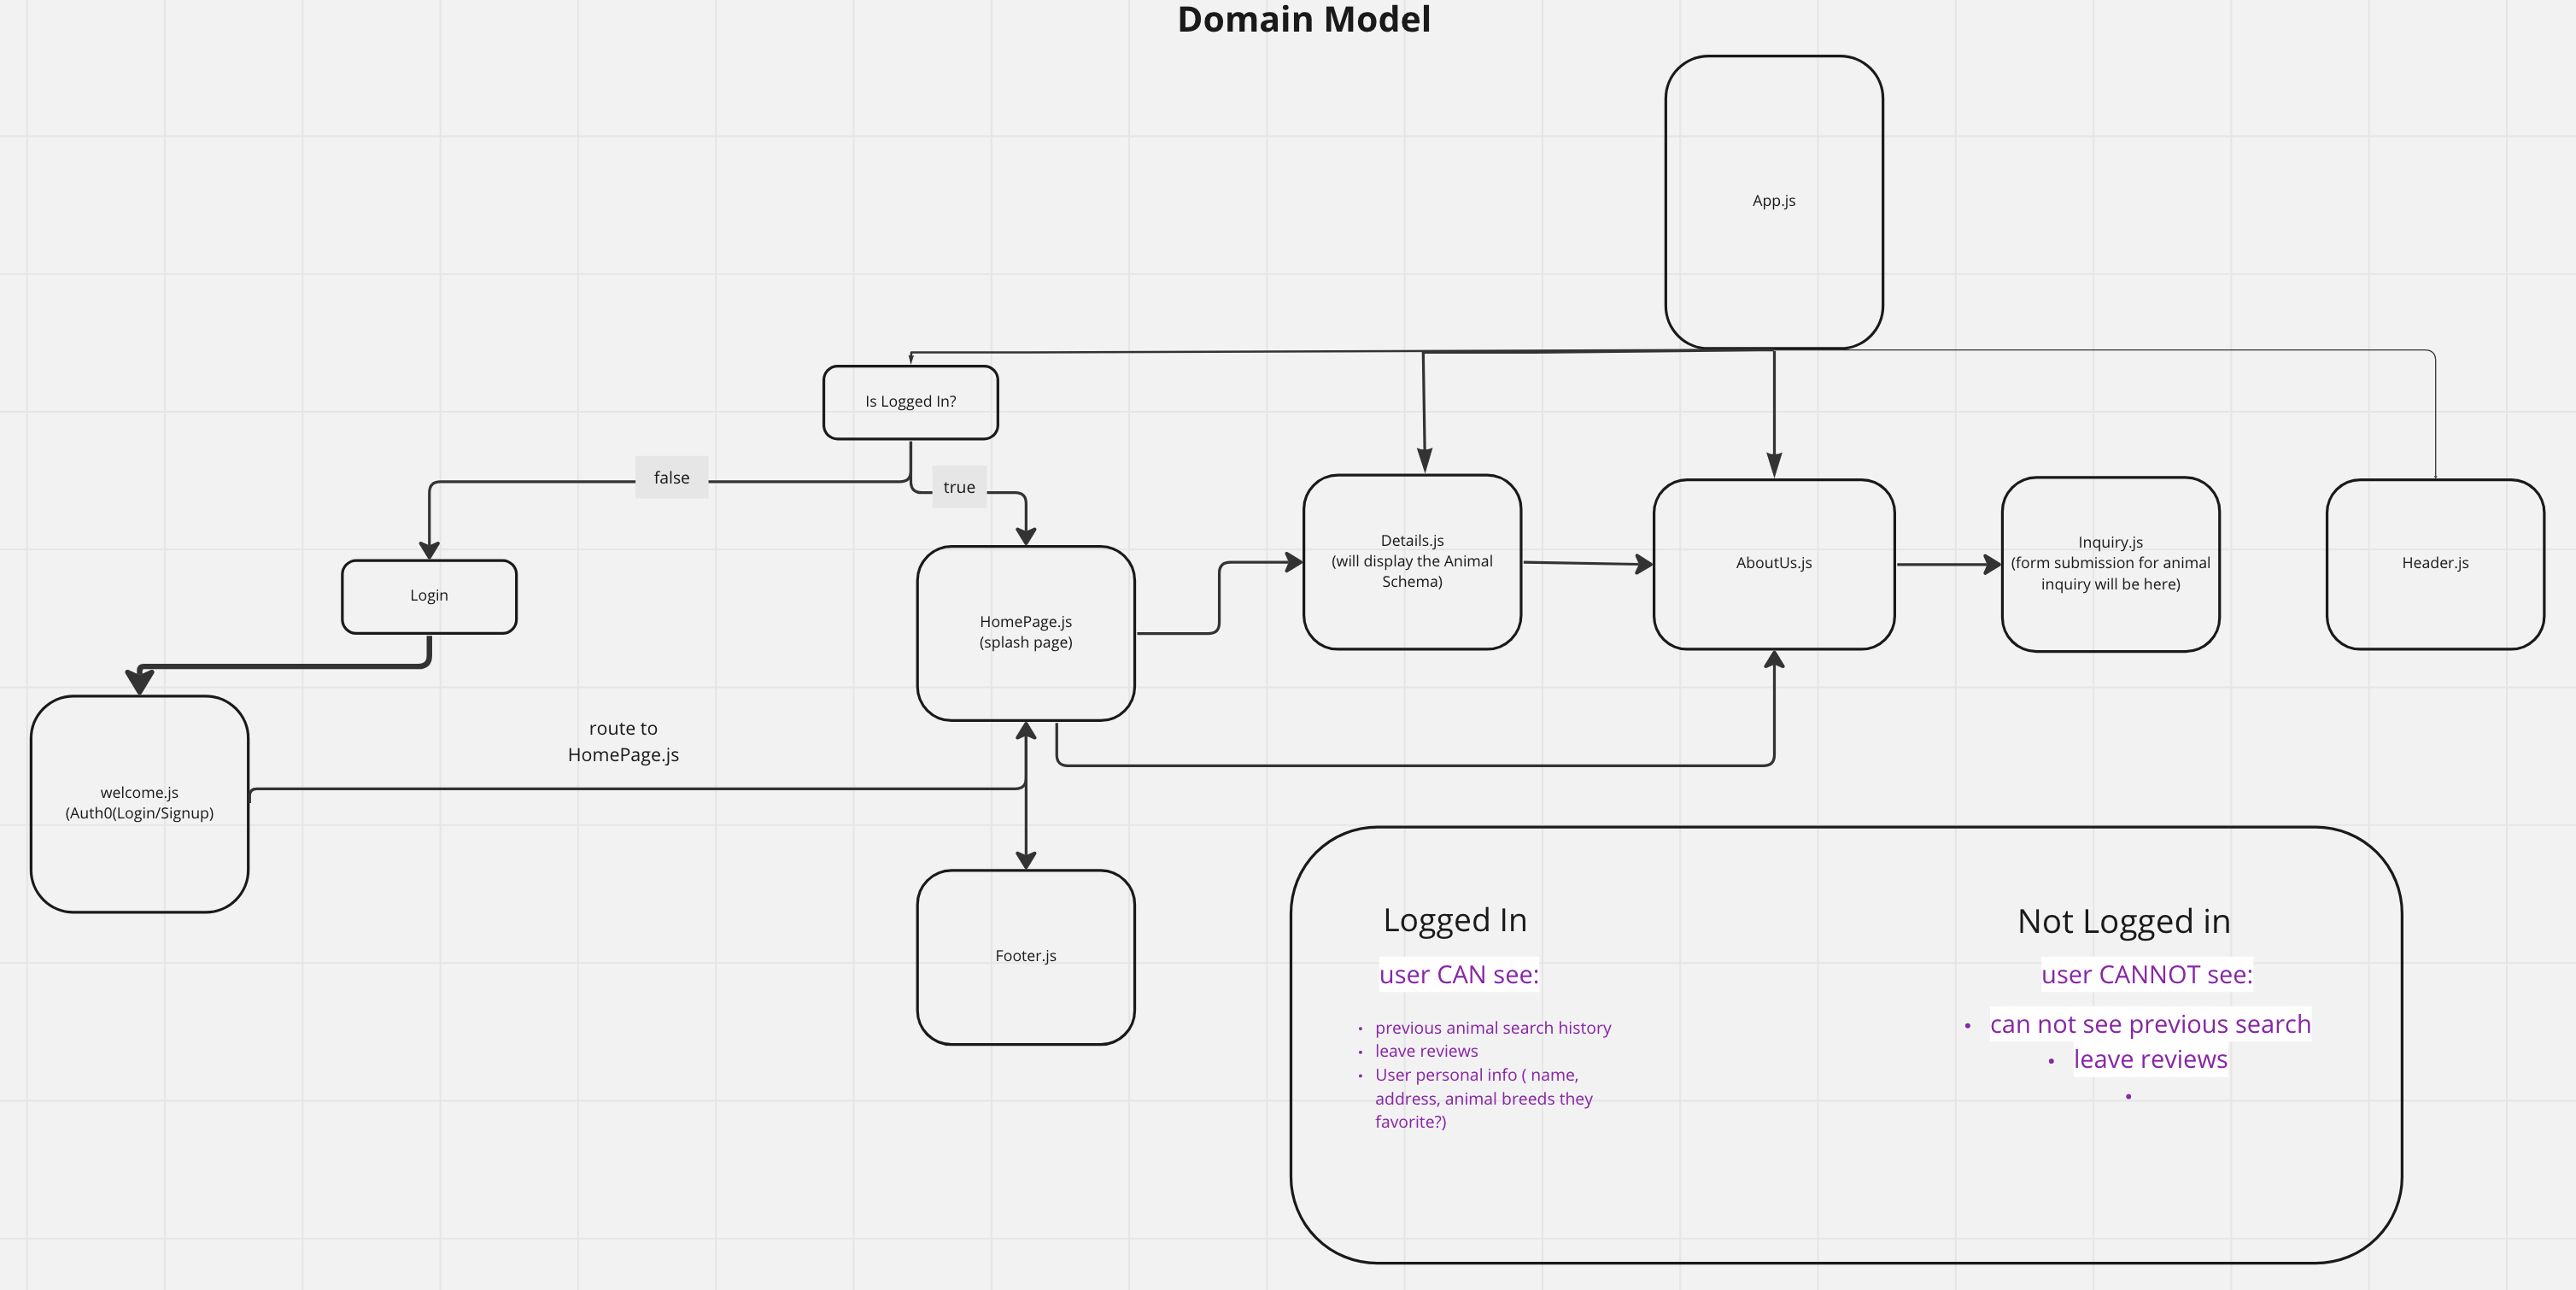Click the user CANNOT see: text
This screenshot has width=2576, height=1290.
(x=2146, y=974)
